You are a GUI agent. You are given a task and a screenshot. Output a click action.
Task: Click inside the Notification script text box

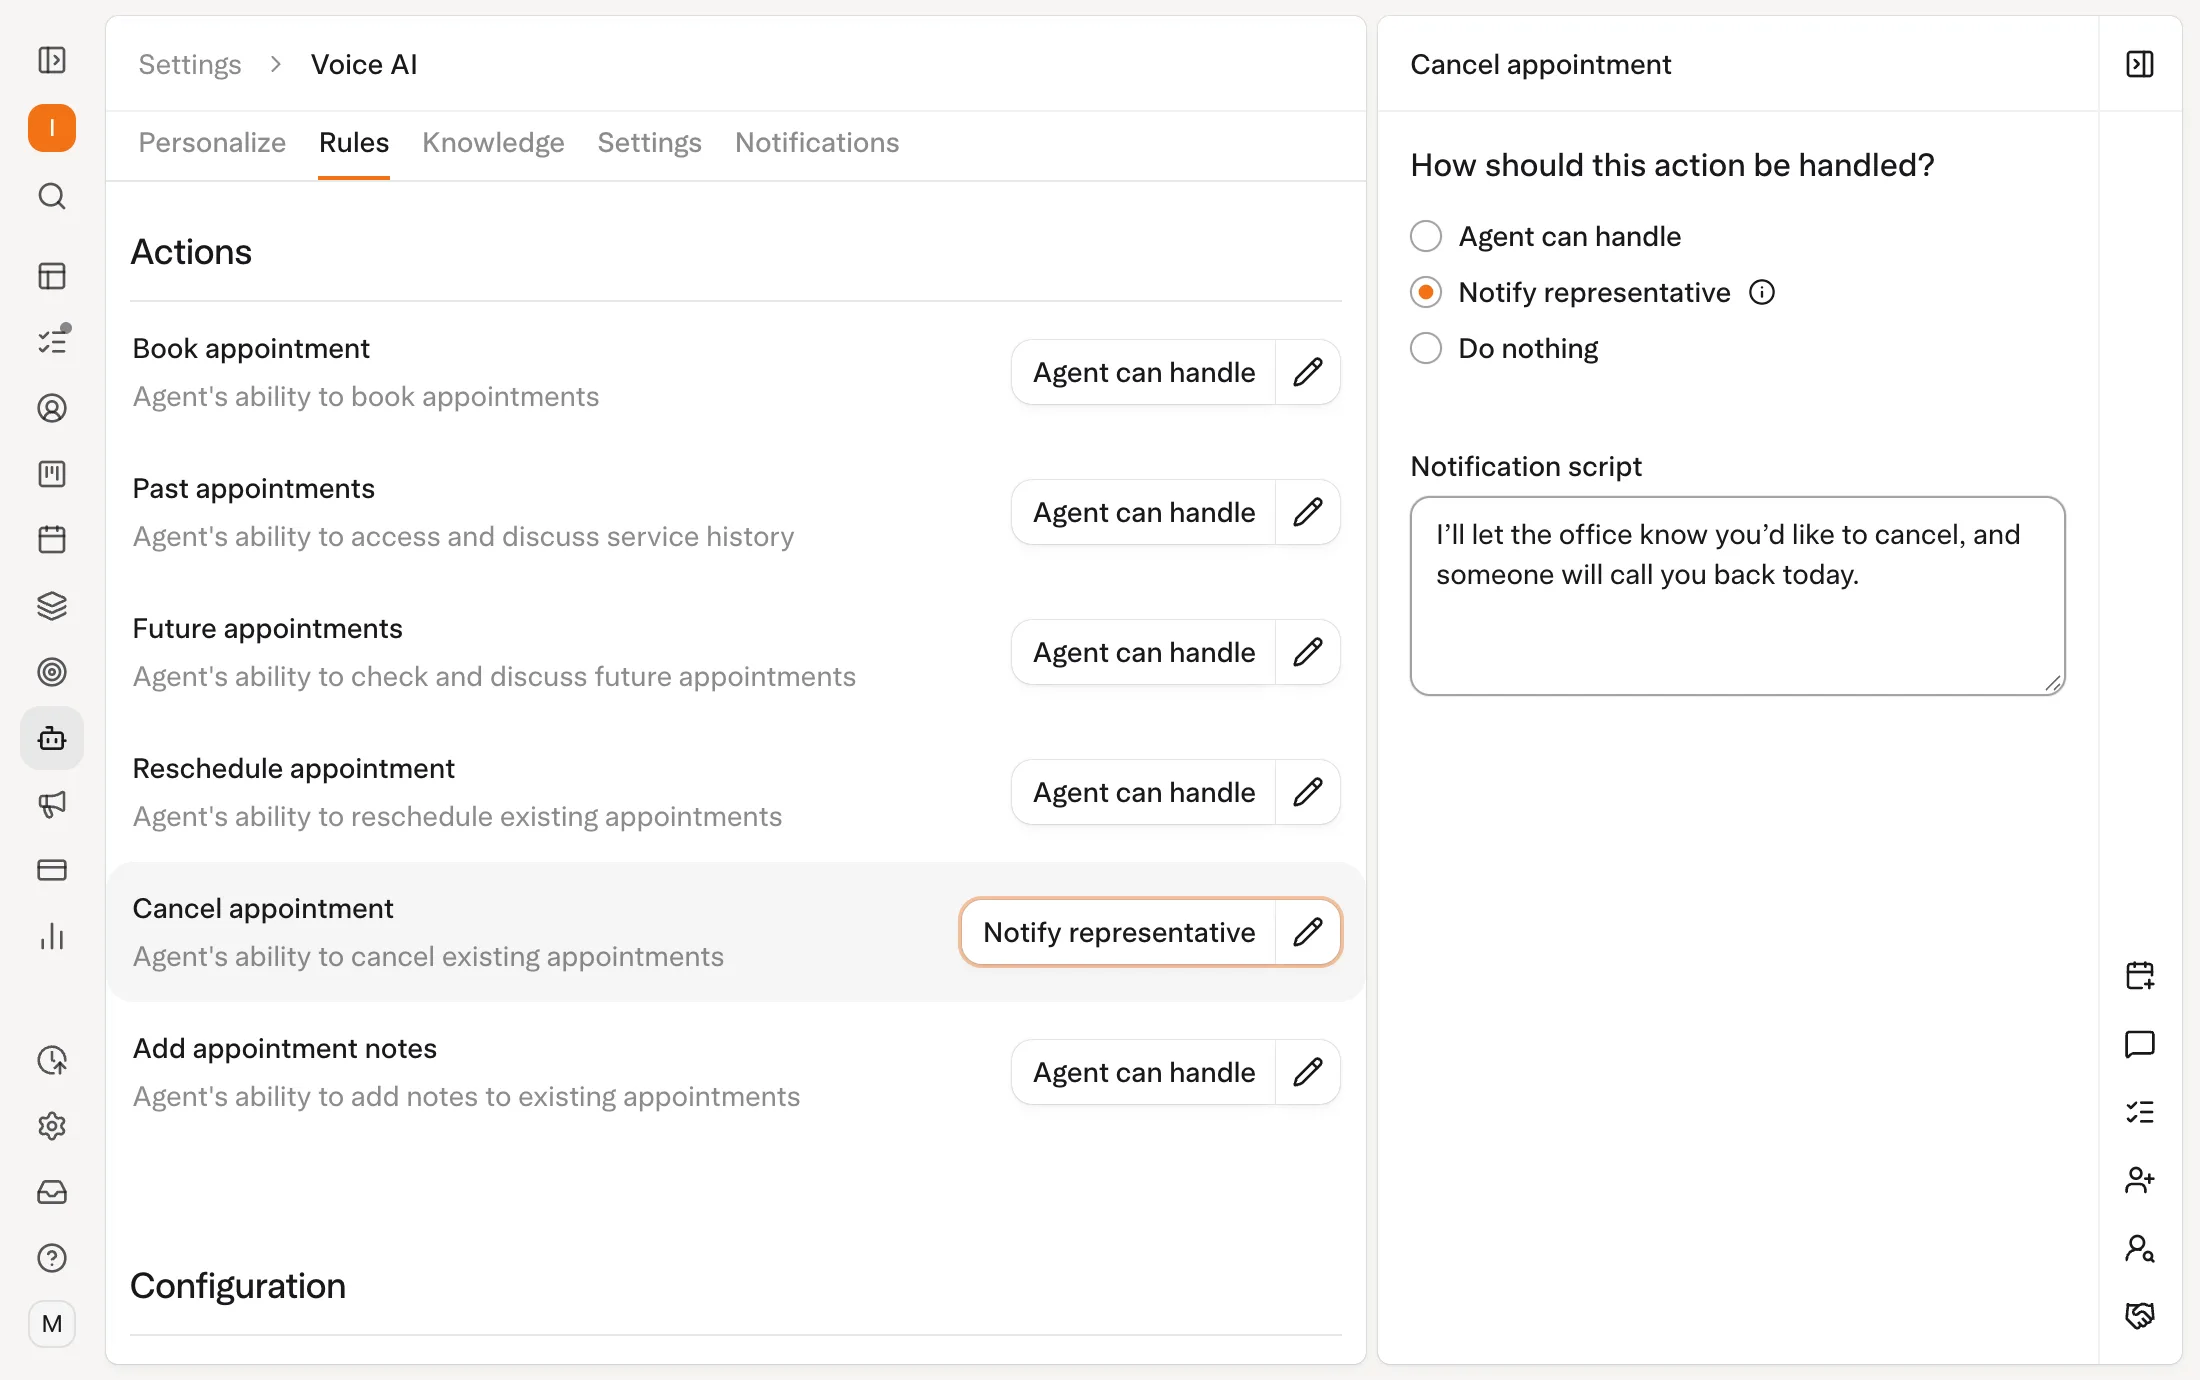pos(1737,596)
